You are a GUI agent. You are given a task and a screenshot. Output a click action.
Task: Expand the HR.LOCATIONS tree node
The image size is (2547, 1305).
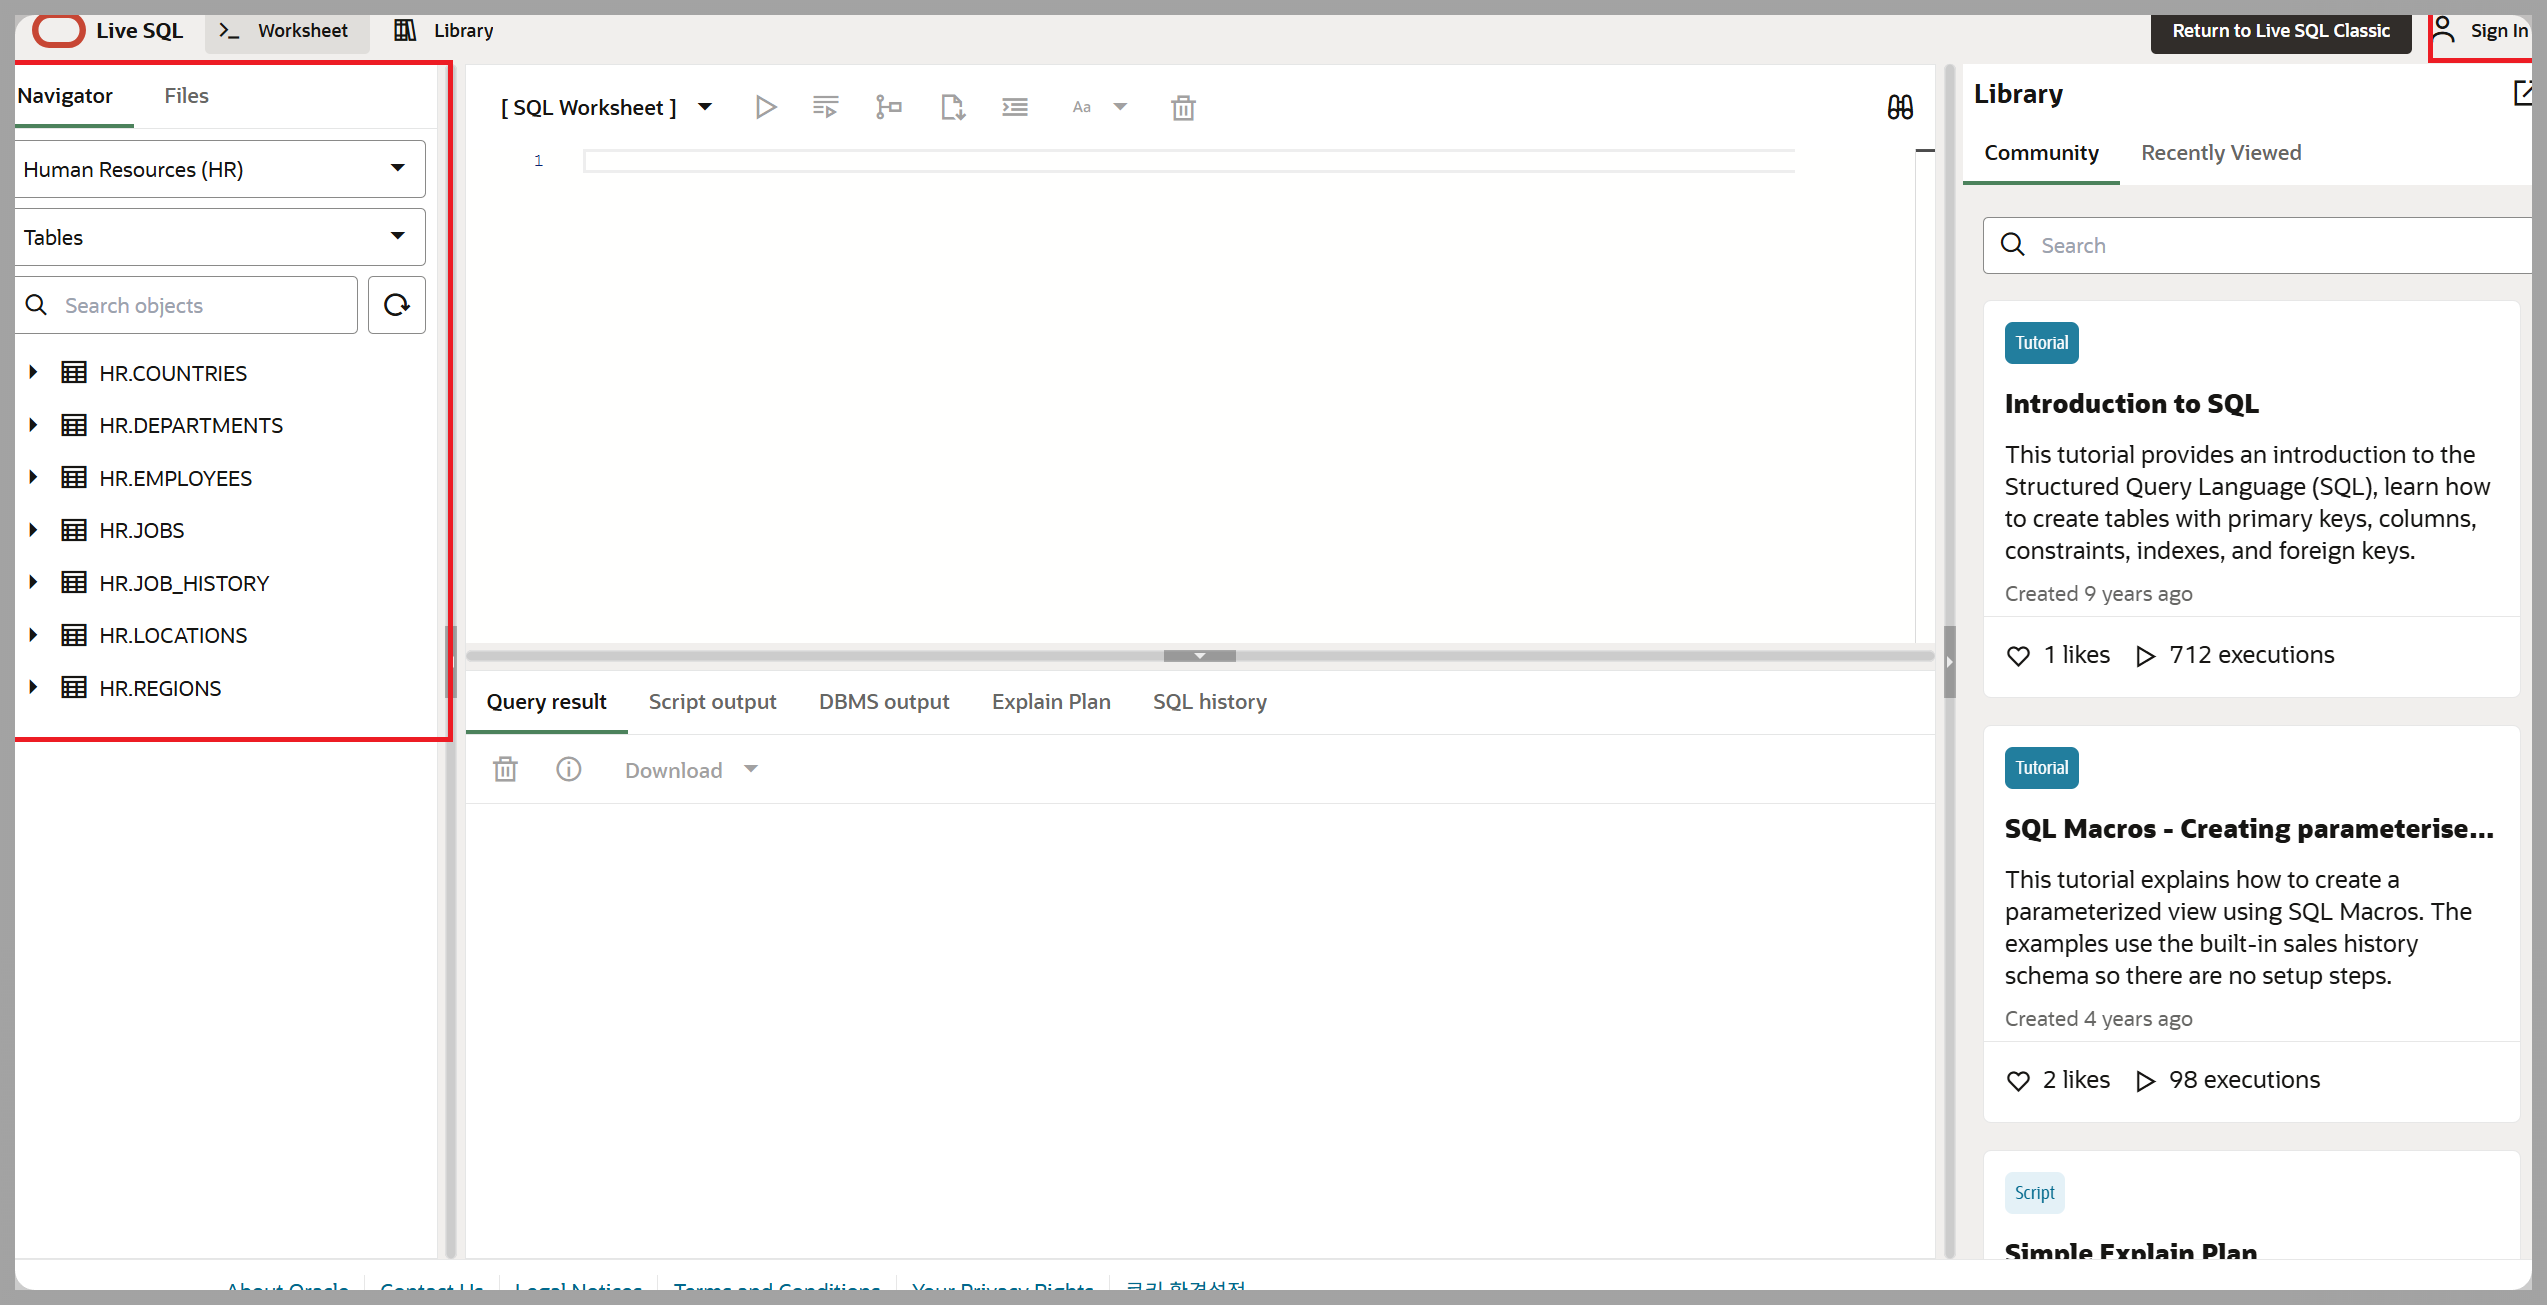pyautogui.click(x=33, y=635)
